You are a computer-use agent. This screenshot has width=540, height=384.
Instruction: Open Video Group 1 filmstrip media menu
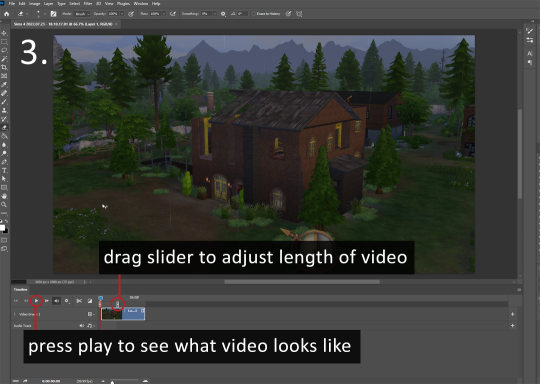[91, 314]
